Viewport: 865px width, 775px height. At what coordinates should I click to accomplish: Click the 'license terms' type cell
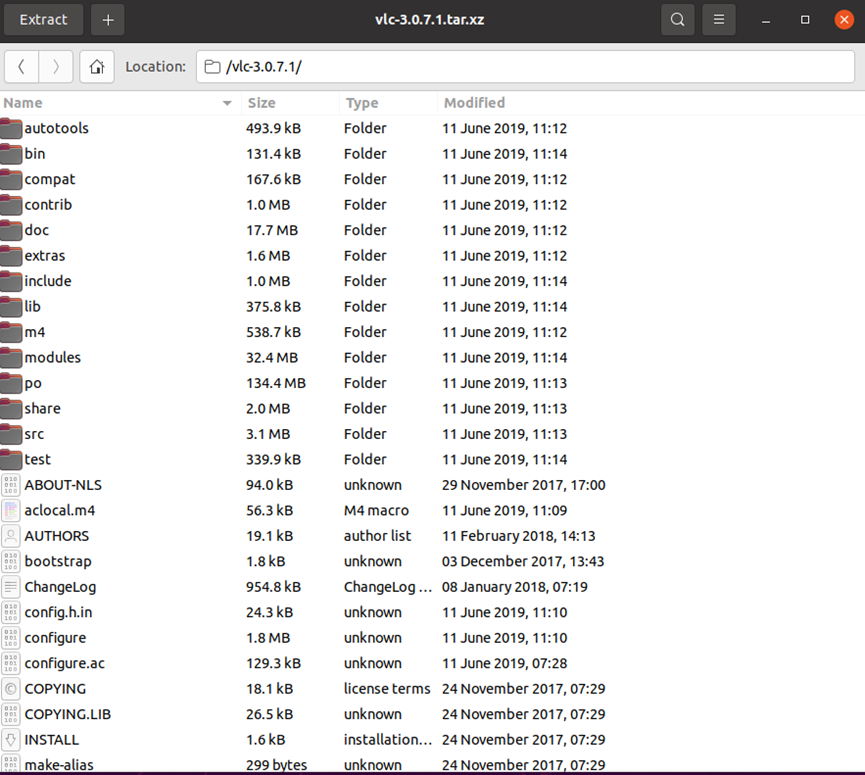click(x=387, y=689)
